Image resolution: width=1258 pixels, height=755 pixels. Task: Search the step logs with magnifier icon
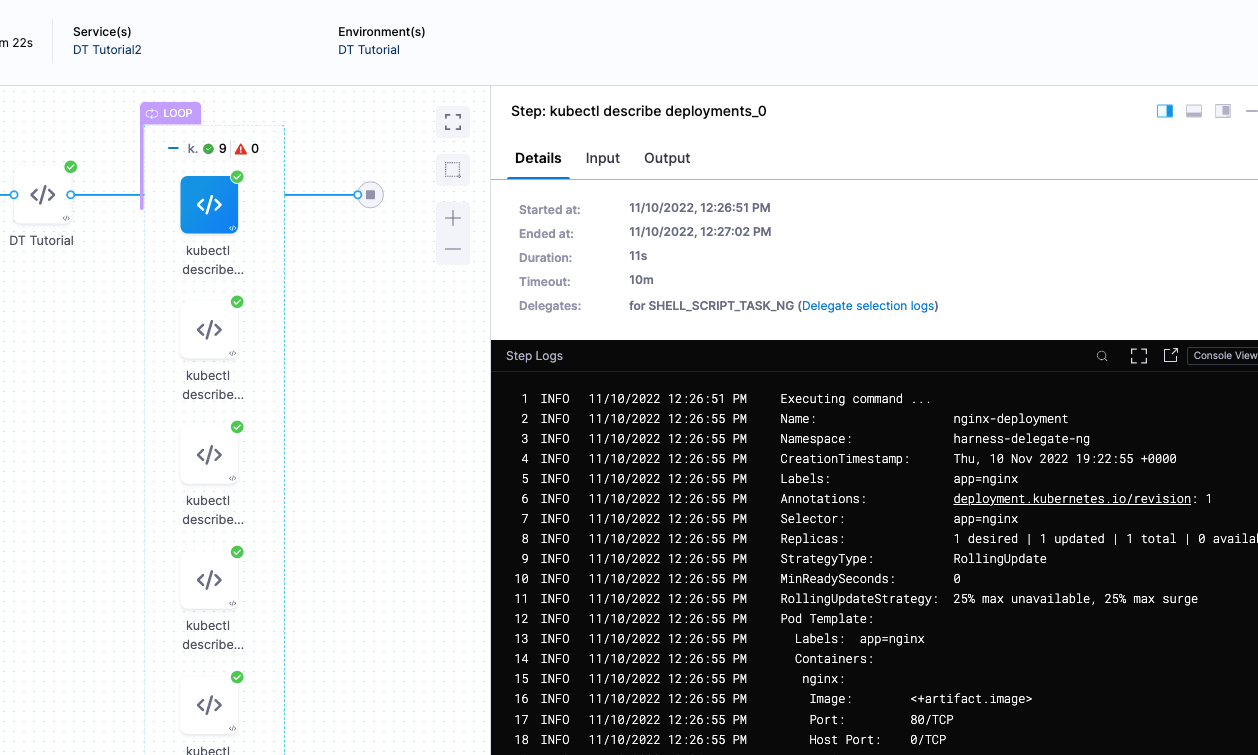tap(1102, 356)
